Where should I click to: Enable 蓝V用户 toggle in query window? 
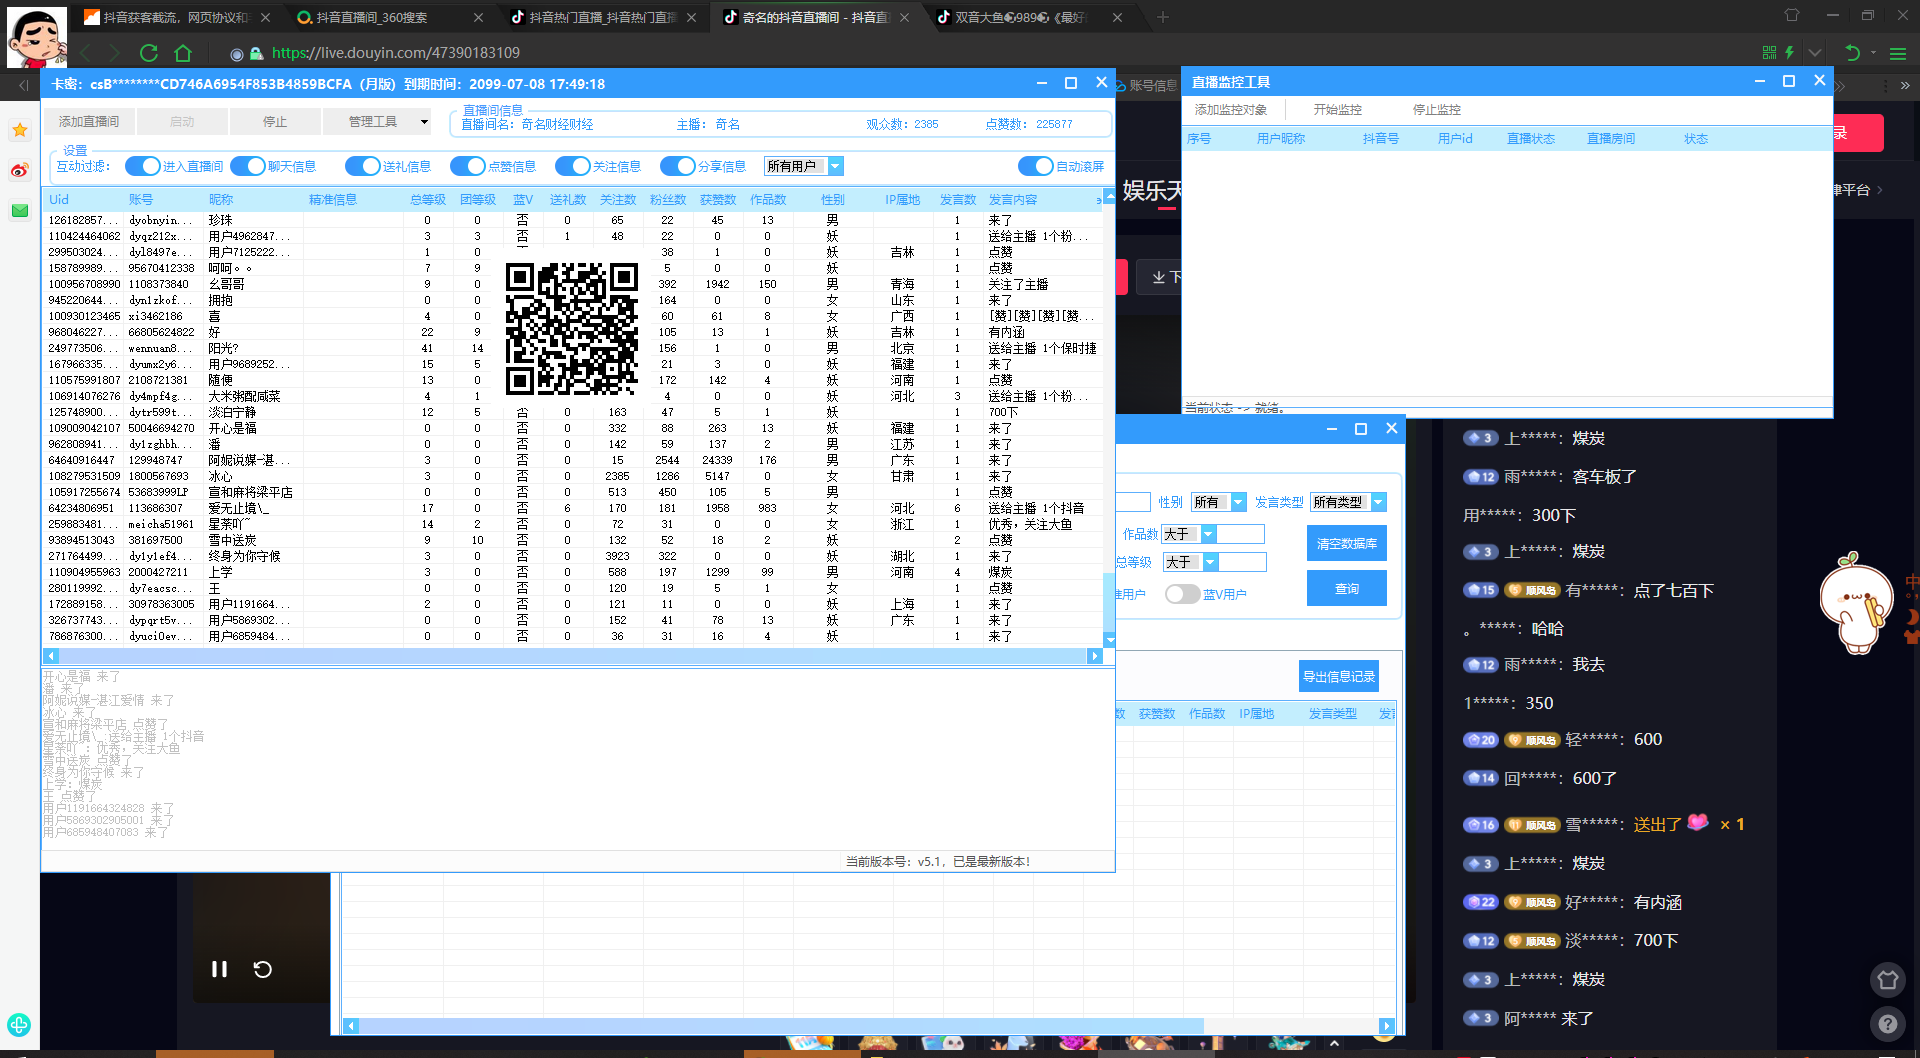1182,594
